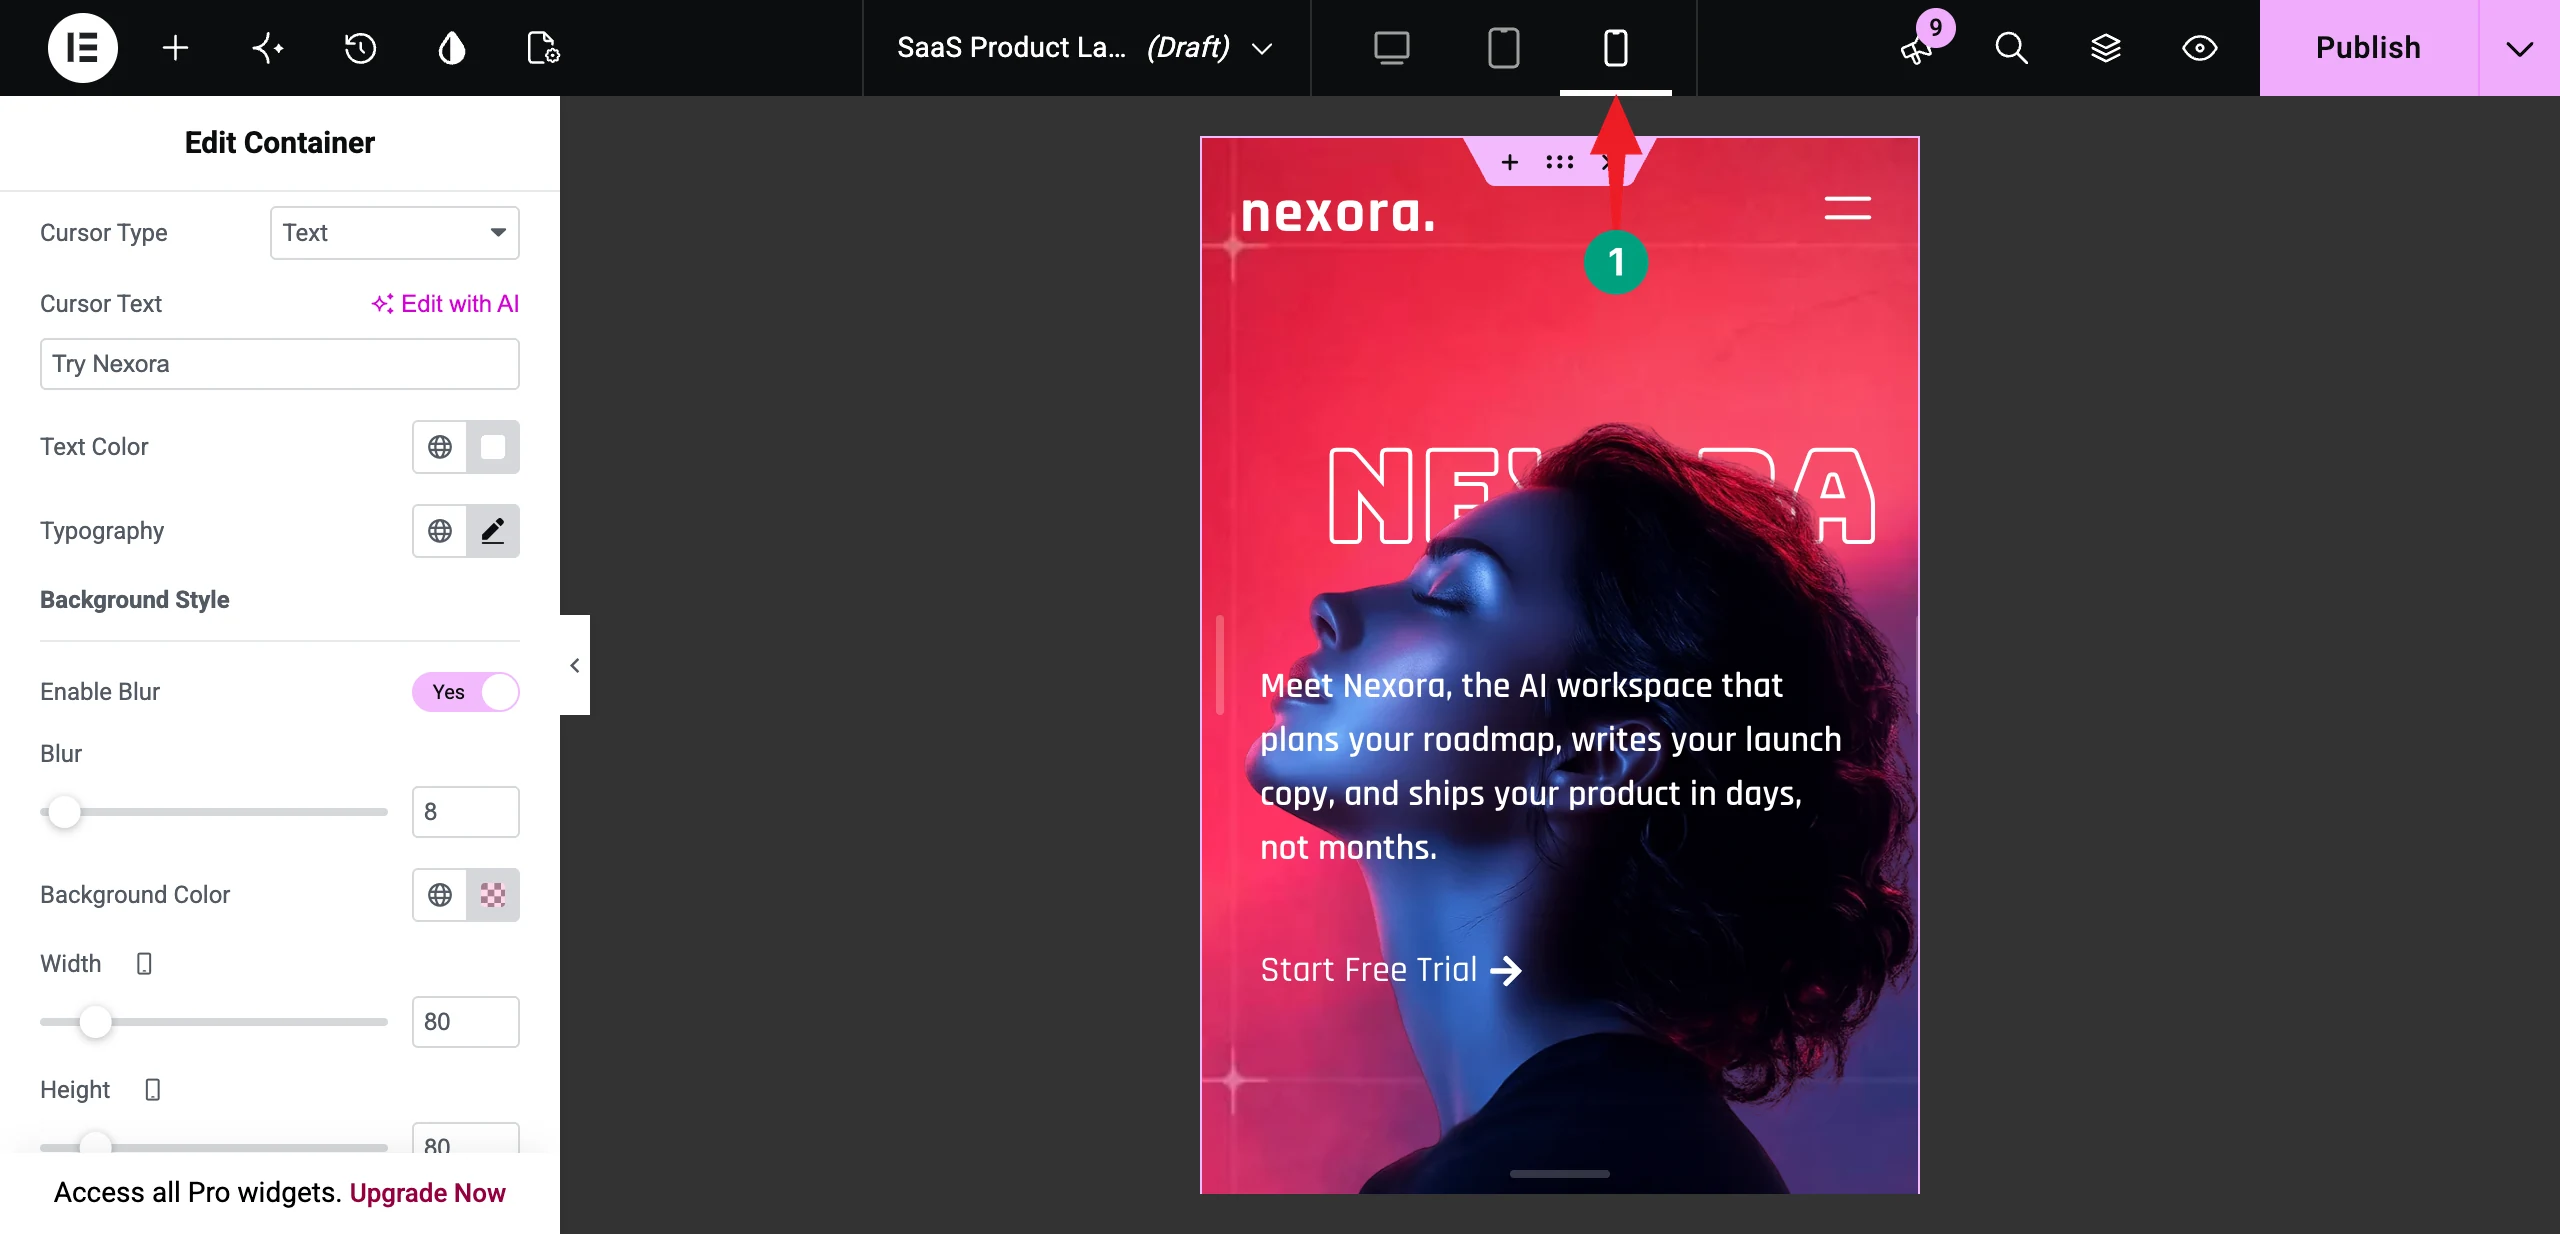Image resolution: width=2560 pixels, height=1234 pixels.
Task: Click Edit with AI link
Action: pyautogui.click(x=445, y=304)
